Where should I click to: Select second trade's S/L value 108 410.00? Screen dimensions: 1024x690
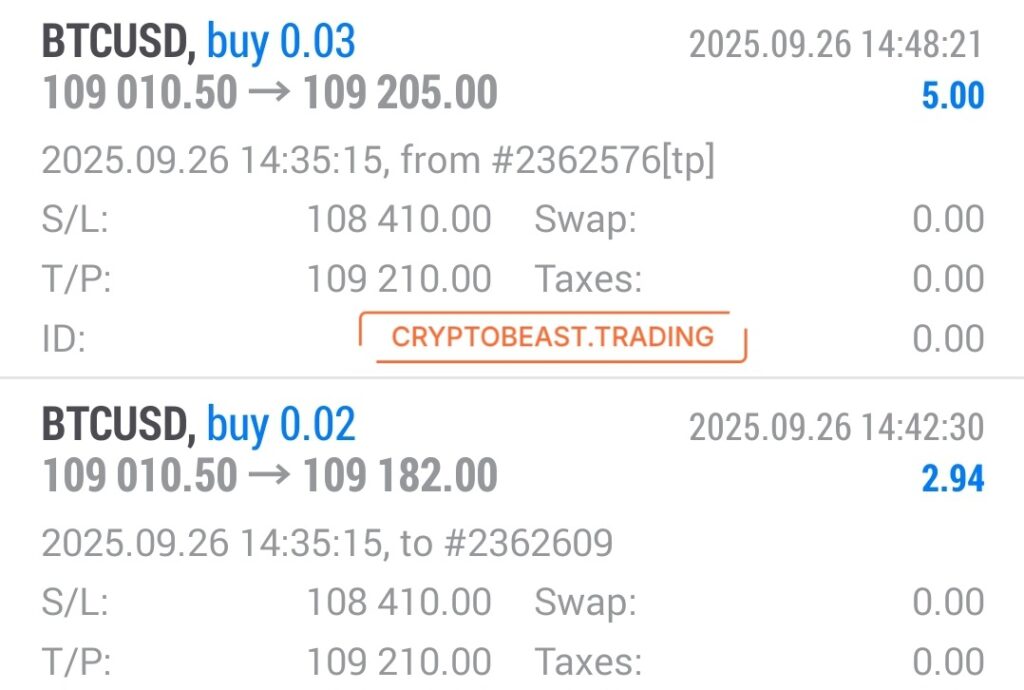click(x=399, y=602)
